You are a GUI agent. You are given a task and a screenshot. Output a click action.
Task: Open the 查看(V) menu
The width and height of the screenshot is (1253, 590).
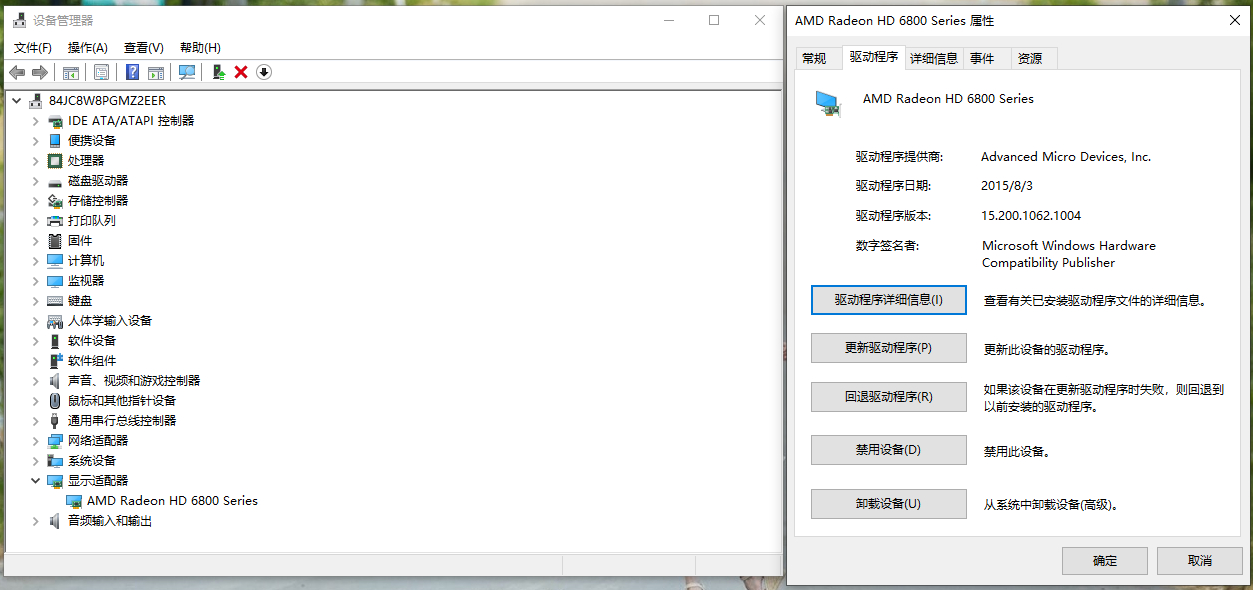[144, 47]
